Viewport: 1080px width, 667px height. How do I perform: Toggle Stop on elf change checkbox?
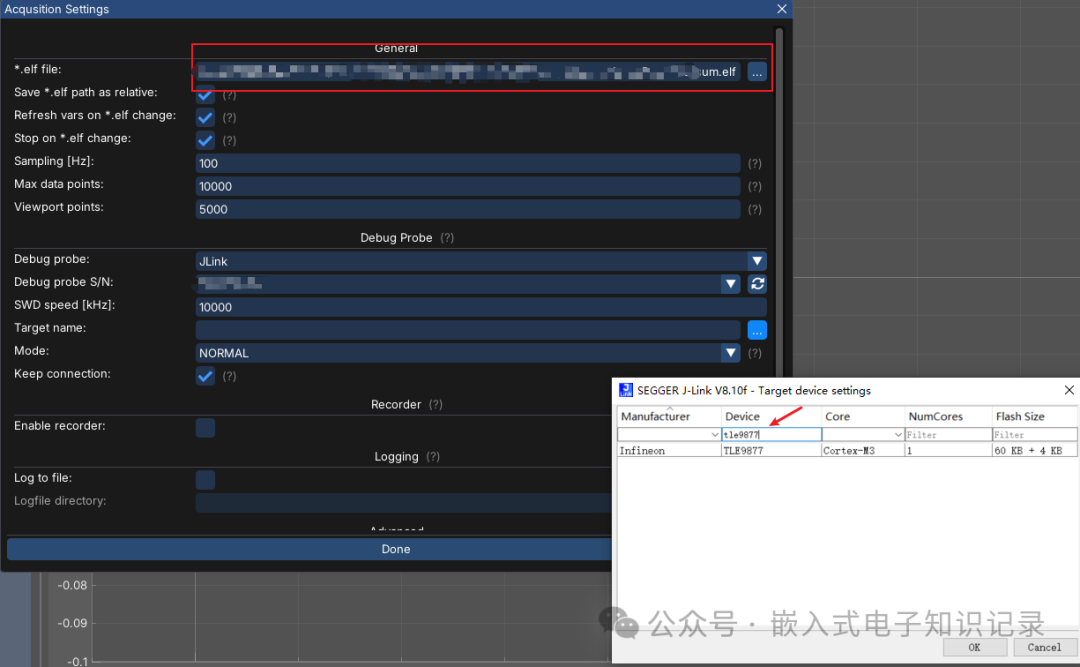(205, 141)
